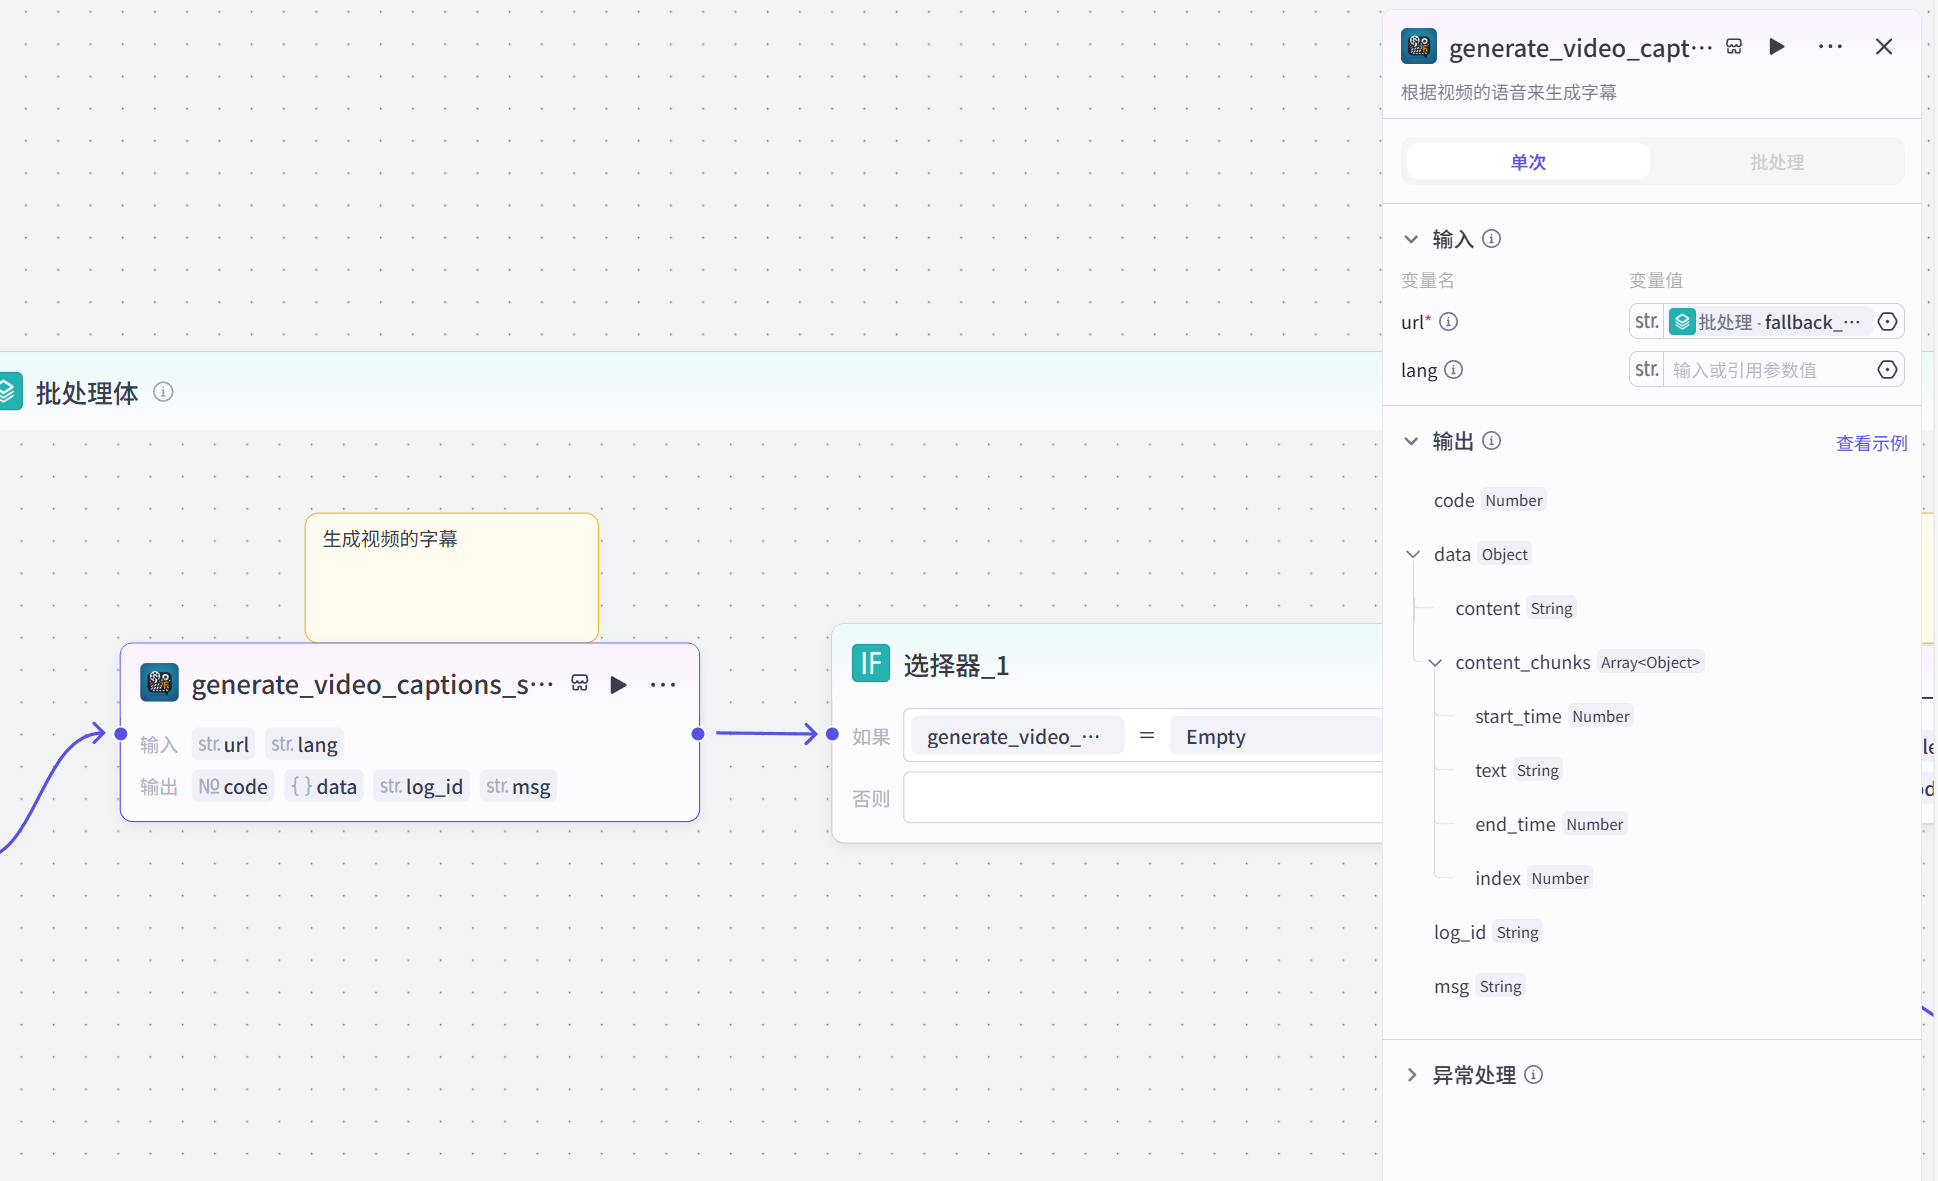1938x1181 pixels.
Task: Open the reference picker for the lang value
Action: point(1887,370)
